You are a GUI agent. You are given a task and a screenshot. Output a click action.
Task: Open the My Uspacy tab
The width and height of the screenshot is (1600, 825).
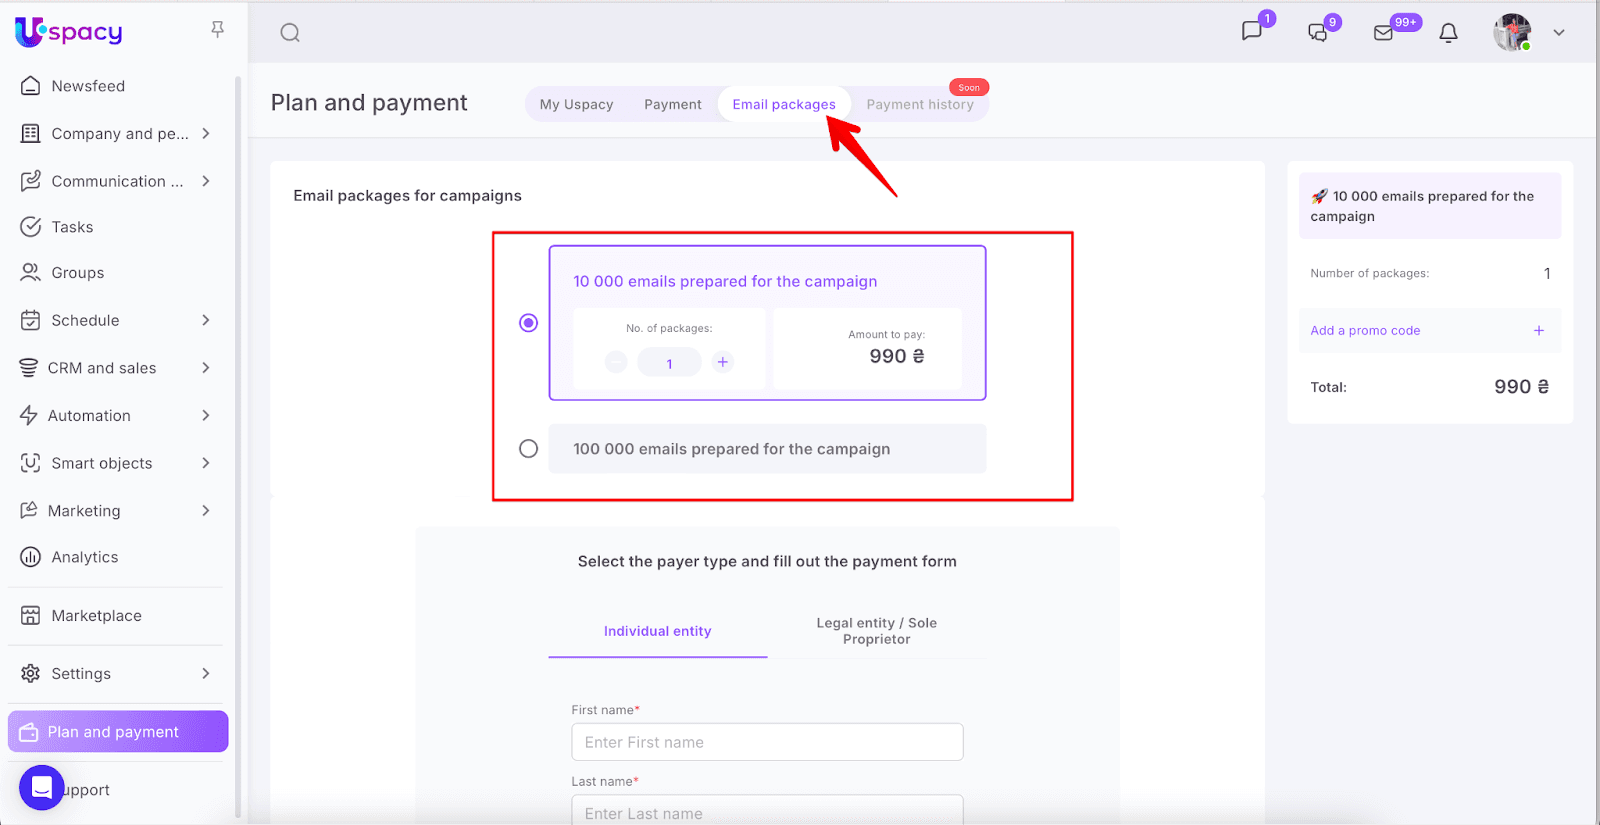click(x=576, y=104)
